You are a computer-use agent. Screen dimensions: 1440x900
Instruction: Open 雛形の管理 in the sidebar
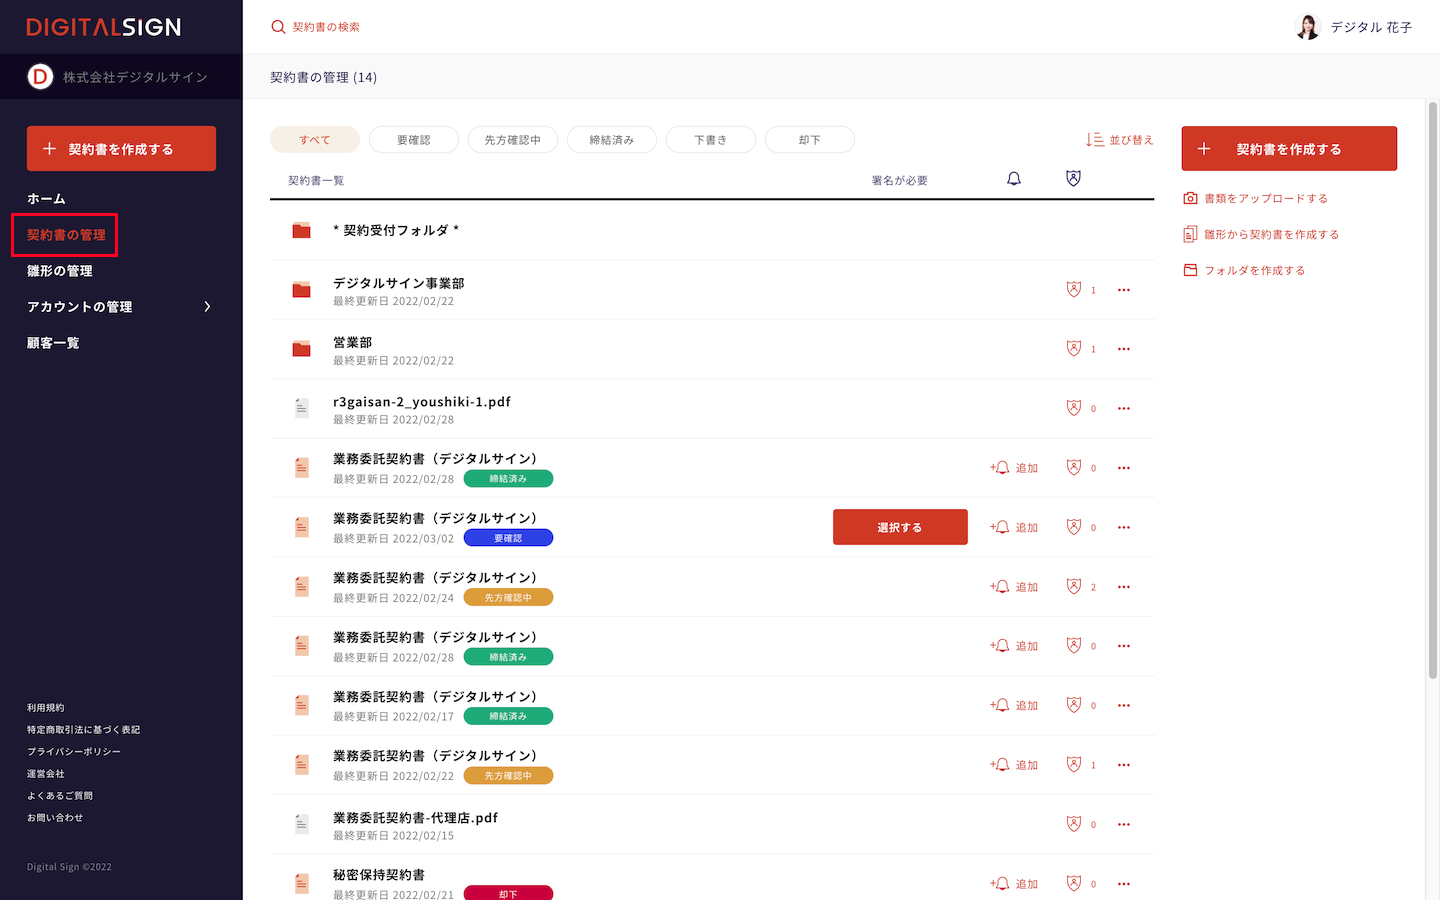(60, 271)
